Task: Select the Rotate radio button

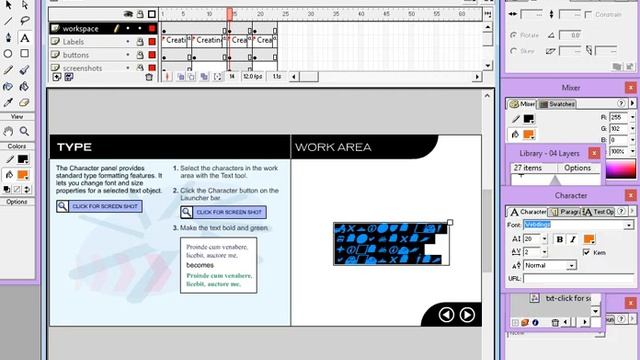Action: pyautogui.click(x=513, y=35)
